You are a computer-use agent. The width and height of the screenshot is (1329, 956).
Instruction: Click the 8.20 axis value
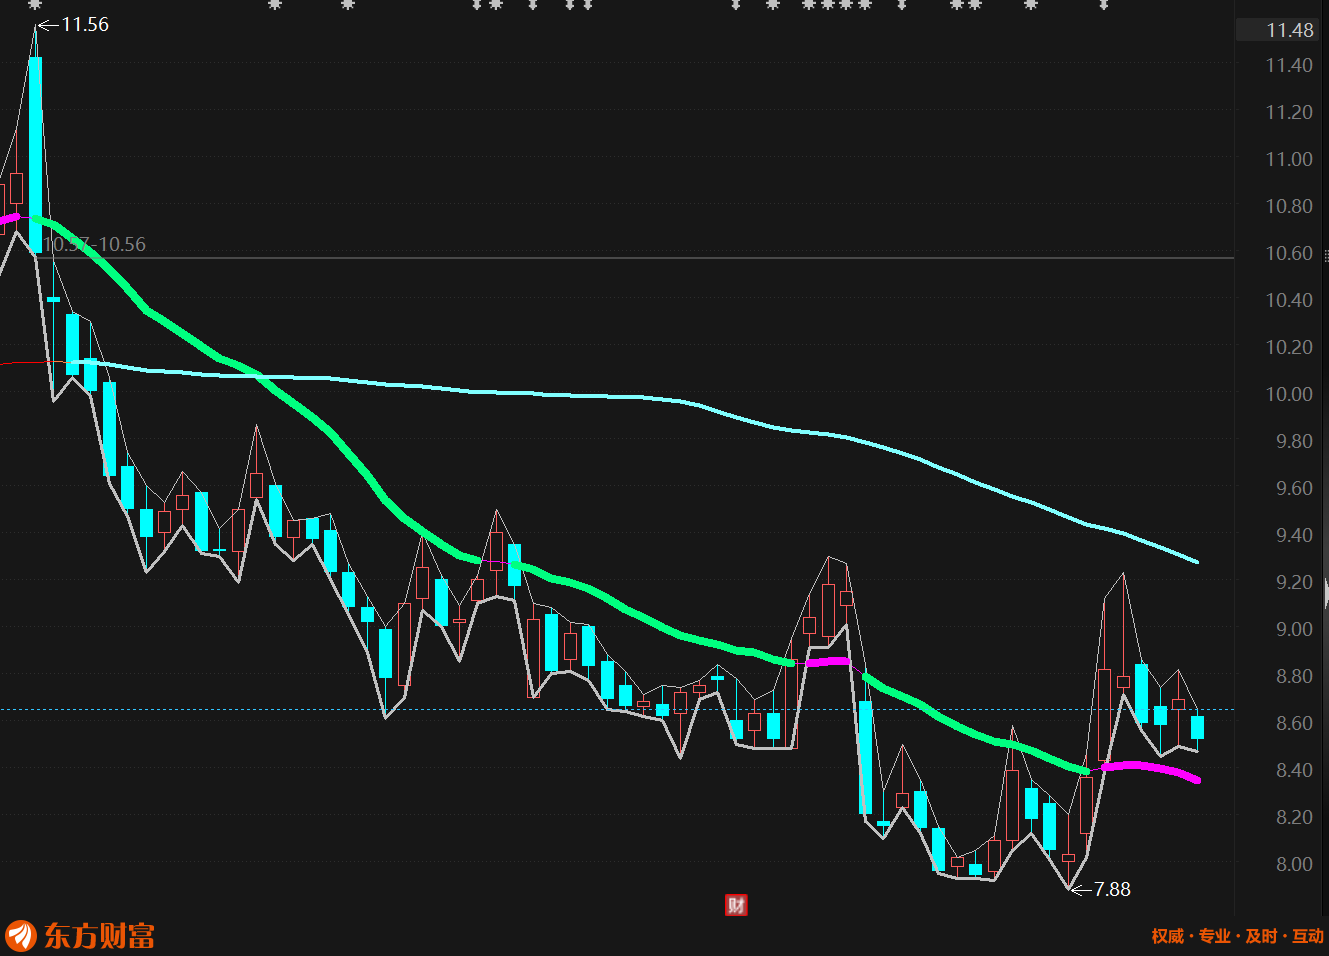1294,817
